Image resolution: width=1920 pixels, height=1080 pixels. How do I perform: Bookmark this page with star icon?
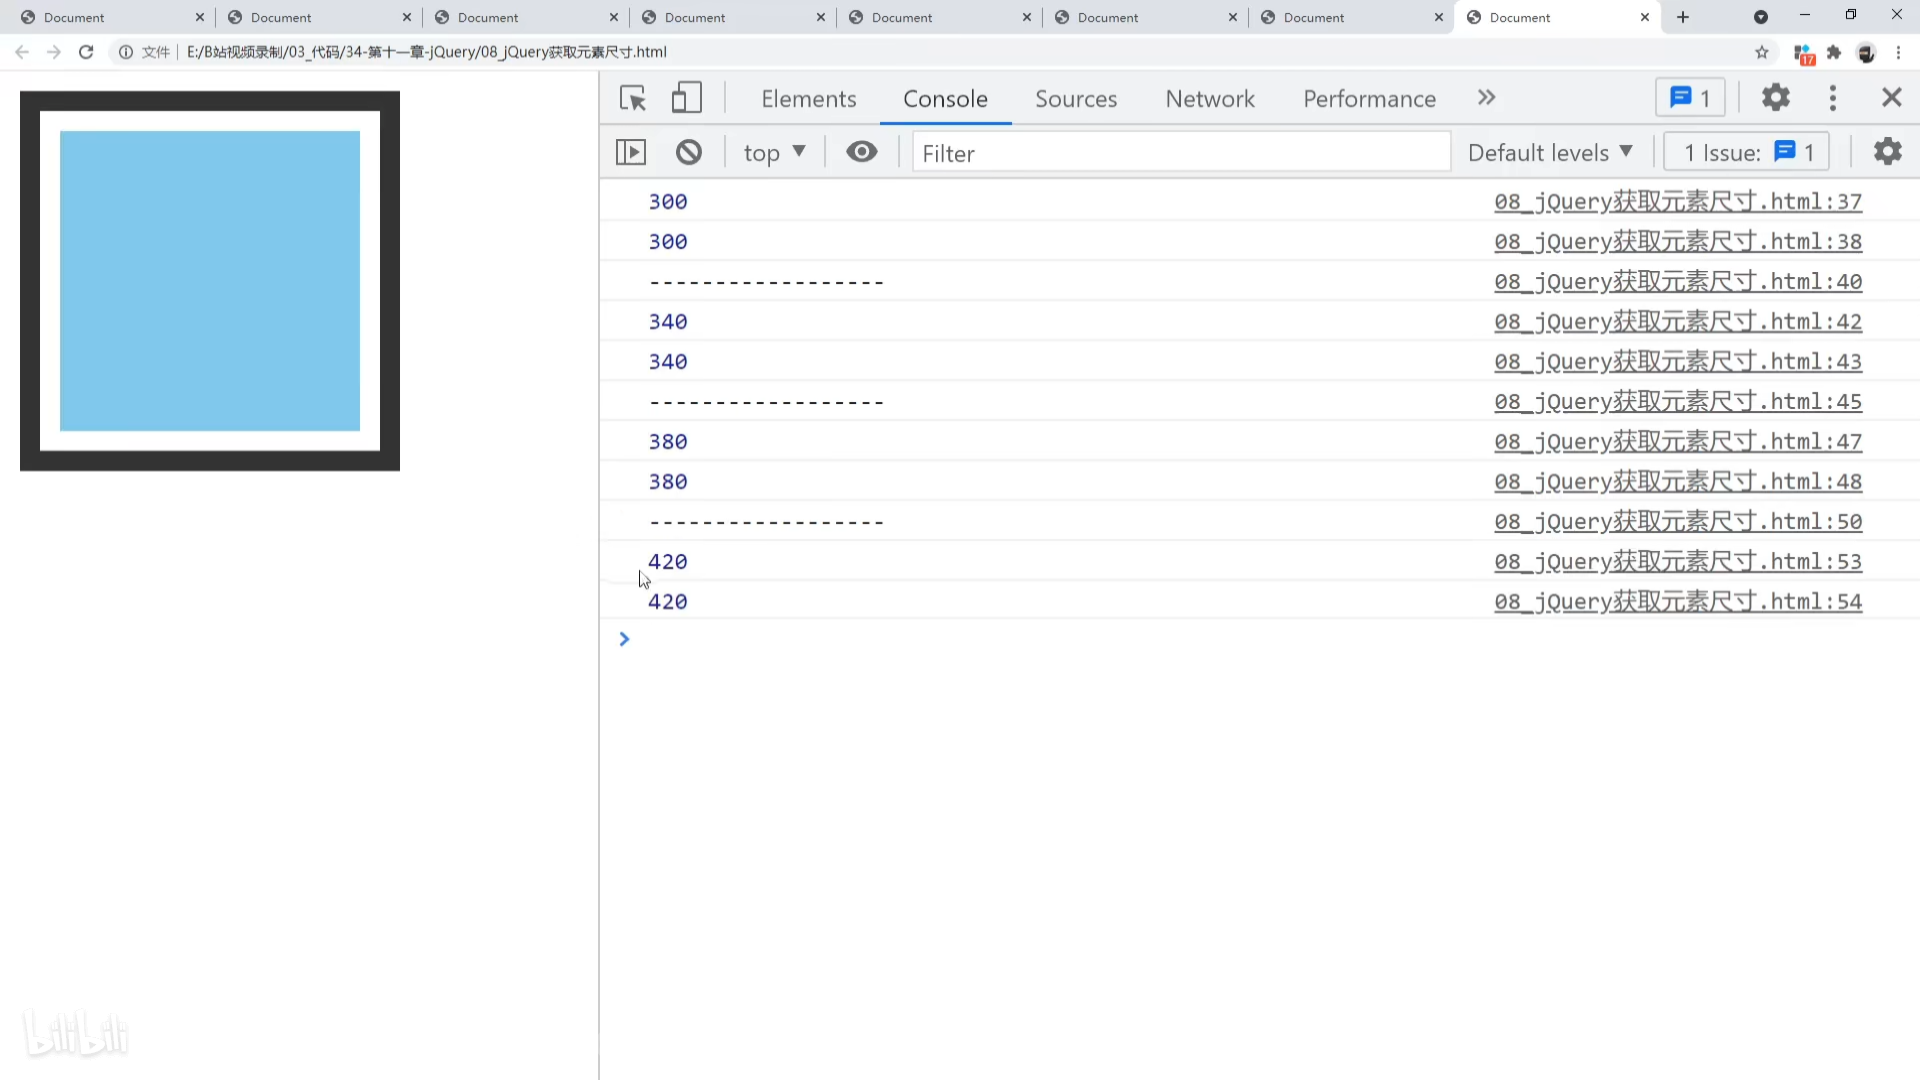[x=1762, y=52]
